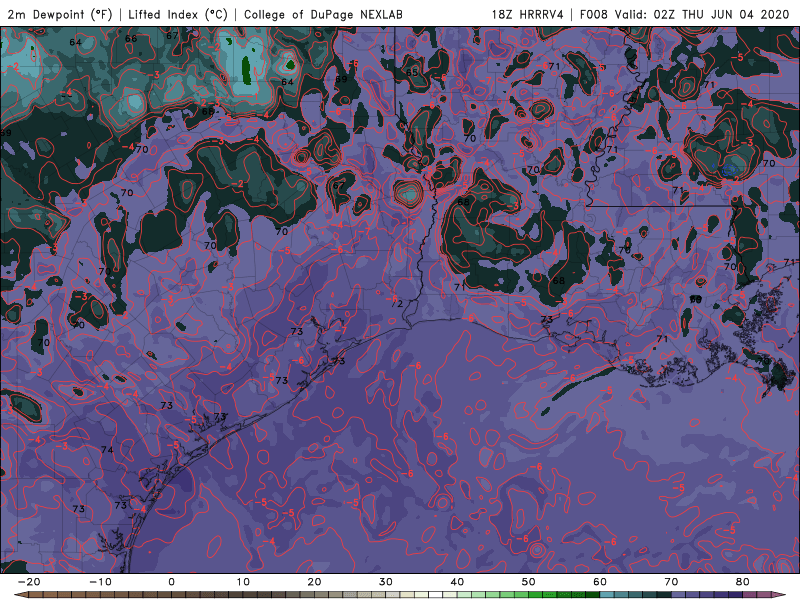
Task: Click the "10" color scale label
Action: [x=243, y=582]
